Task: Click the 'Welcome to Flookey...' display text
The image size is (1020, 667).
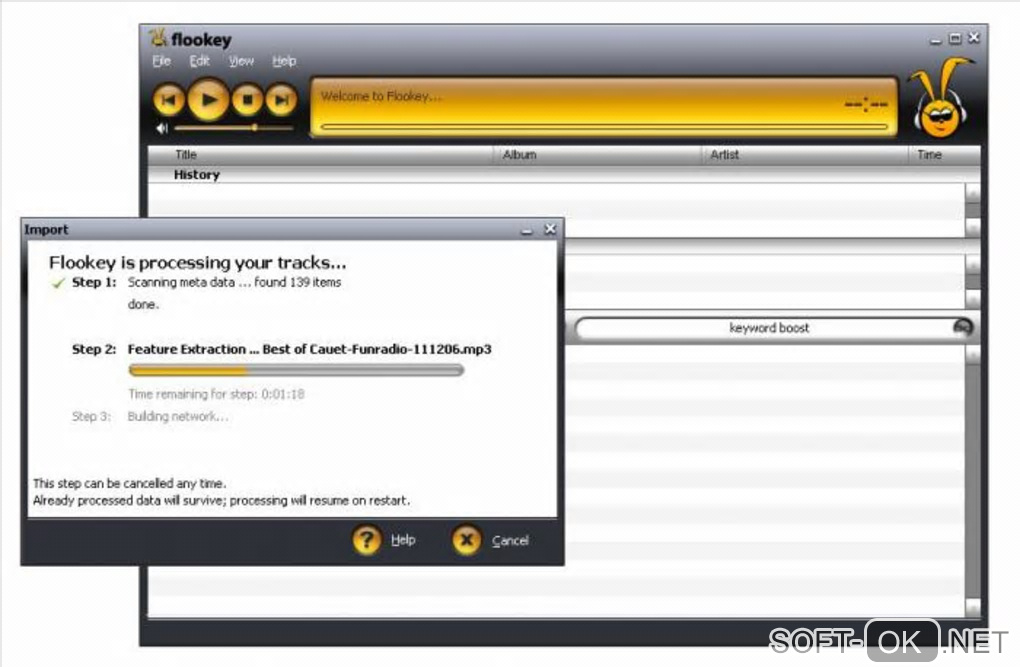Action: 381,96
